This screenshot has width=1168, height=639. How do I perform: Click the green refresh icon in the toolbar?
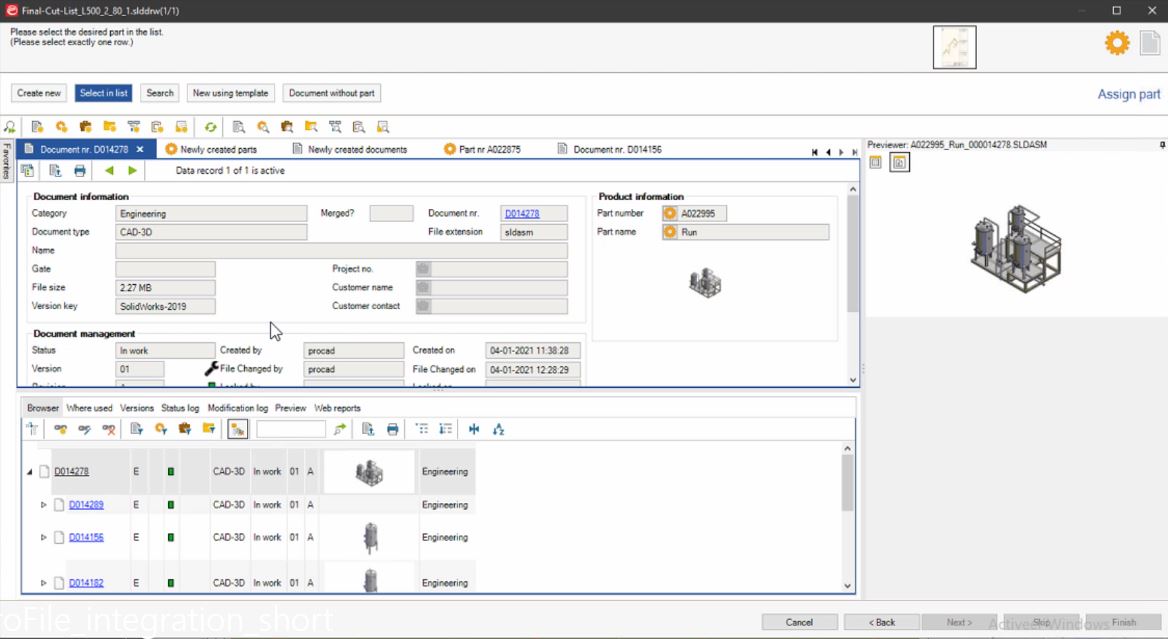210,127
